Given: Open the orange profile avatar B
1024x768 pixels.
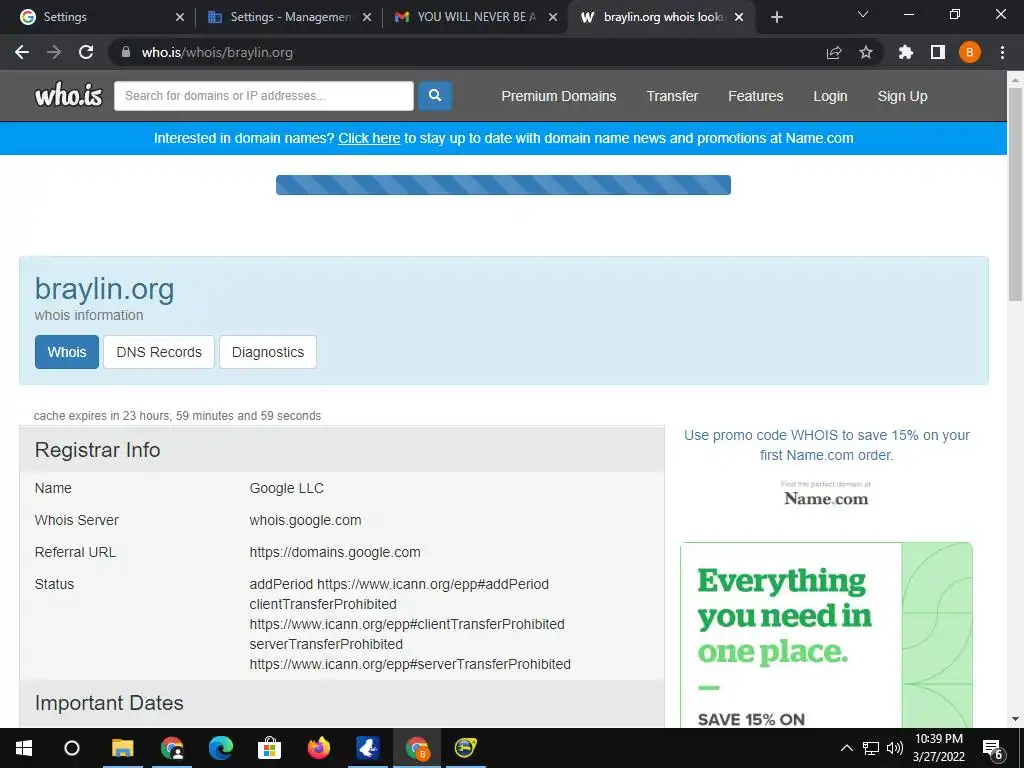Looking at the screenshot, I should (x=970, y=52).
